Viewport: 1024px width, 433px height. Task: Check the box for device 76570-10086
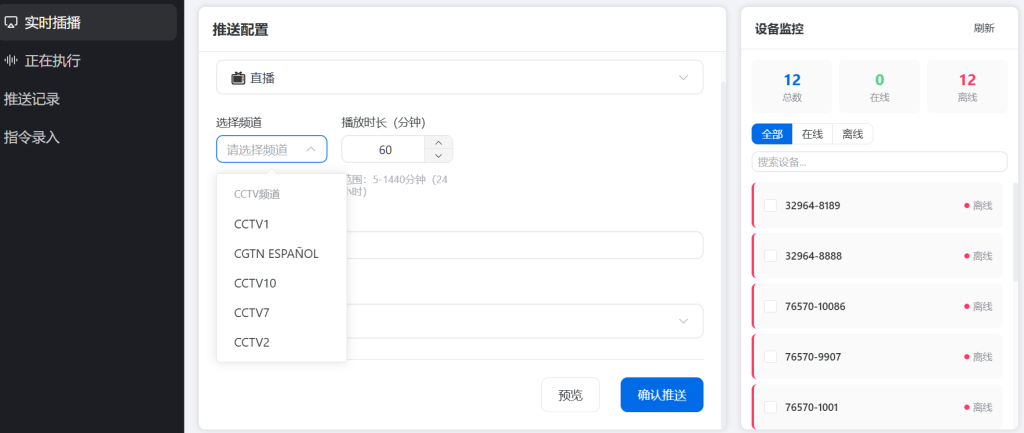coord(770,306)
